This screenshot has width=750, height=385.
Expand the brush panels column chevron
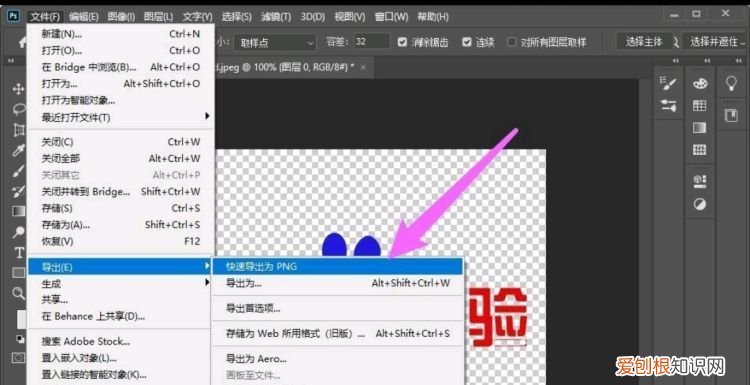click(x=675, y=61)
